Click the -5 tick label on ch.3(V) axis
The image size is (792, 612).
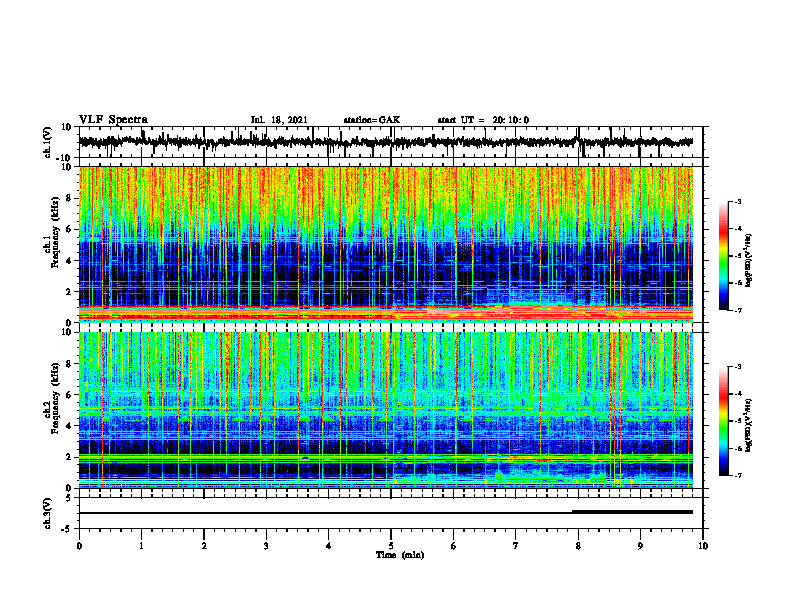click(68, 528)
